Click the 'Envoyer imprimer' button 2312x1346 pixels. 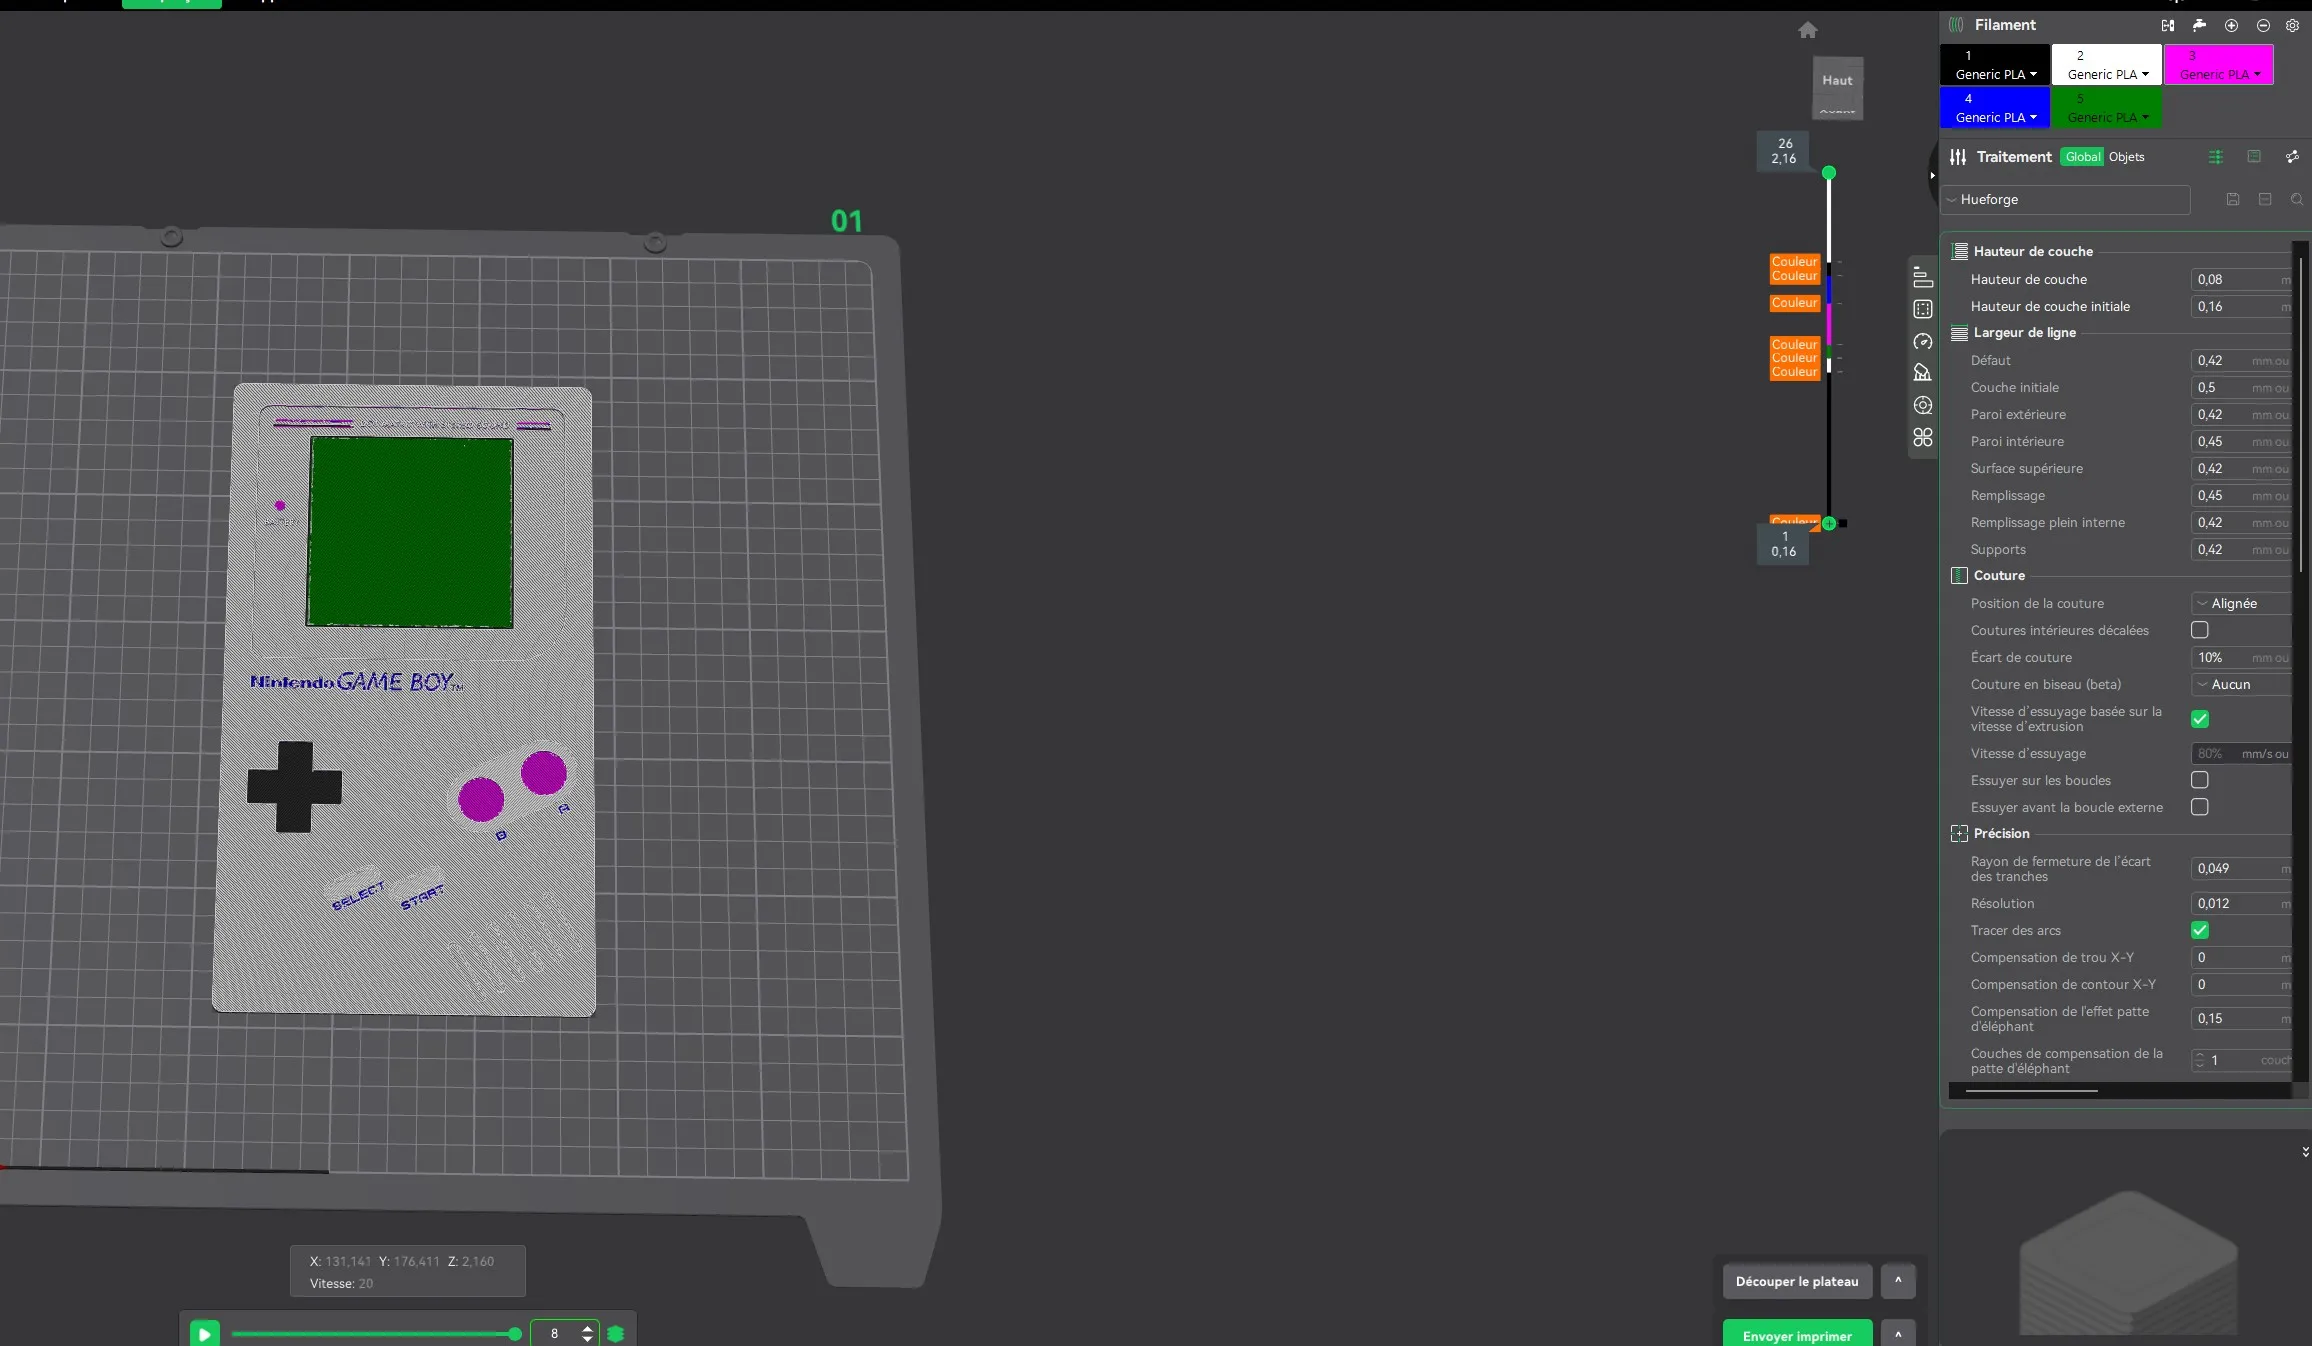click(1796, 1336)
